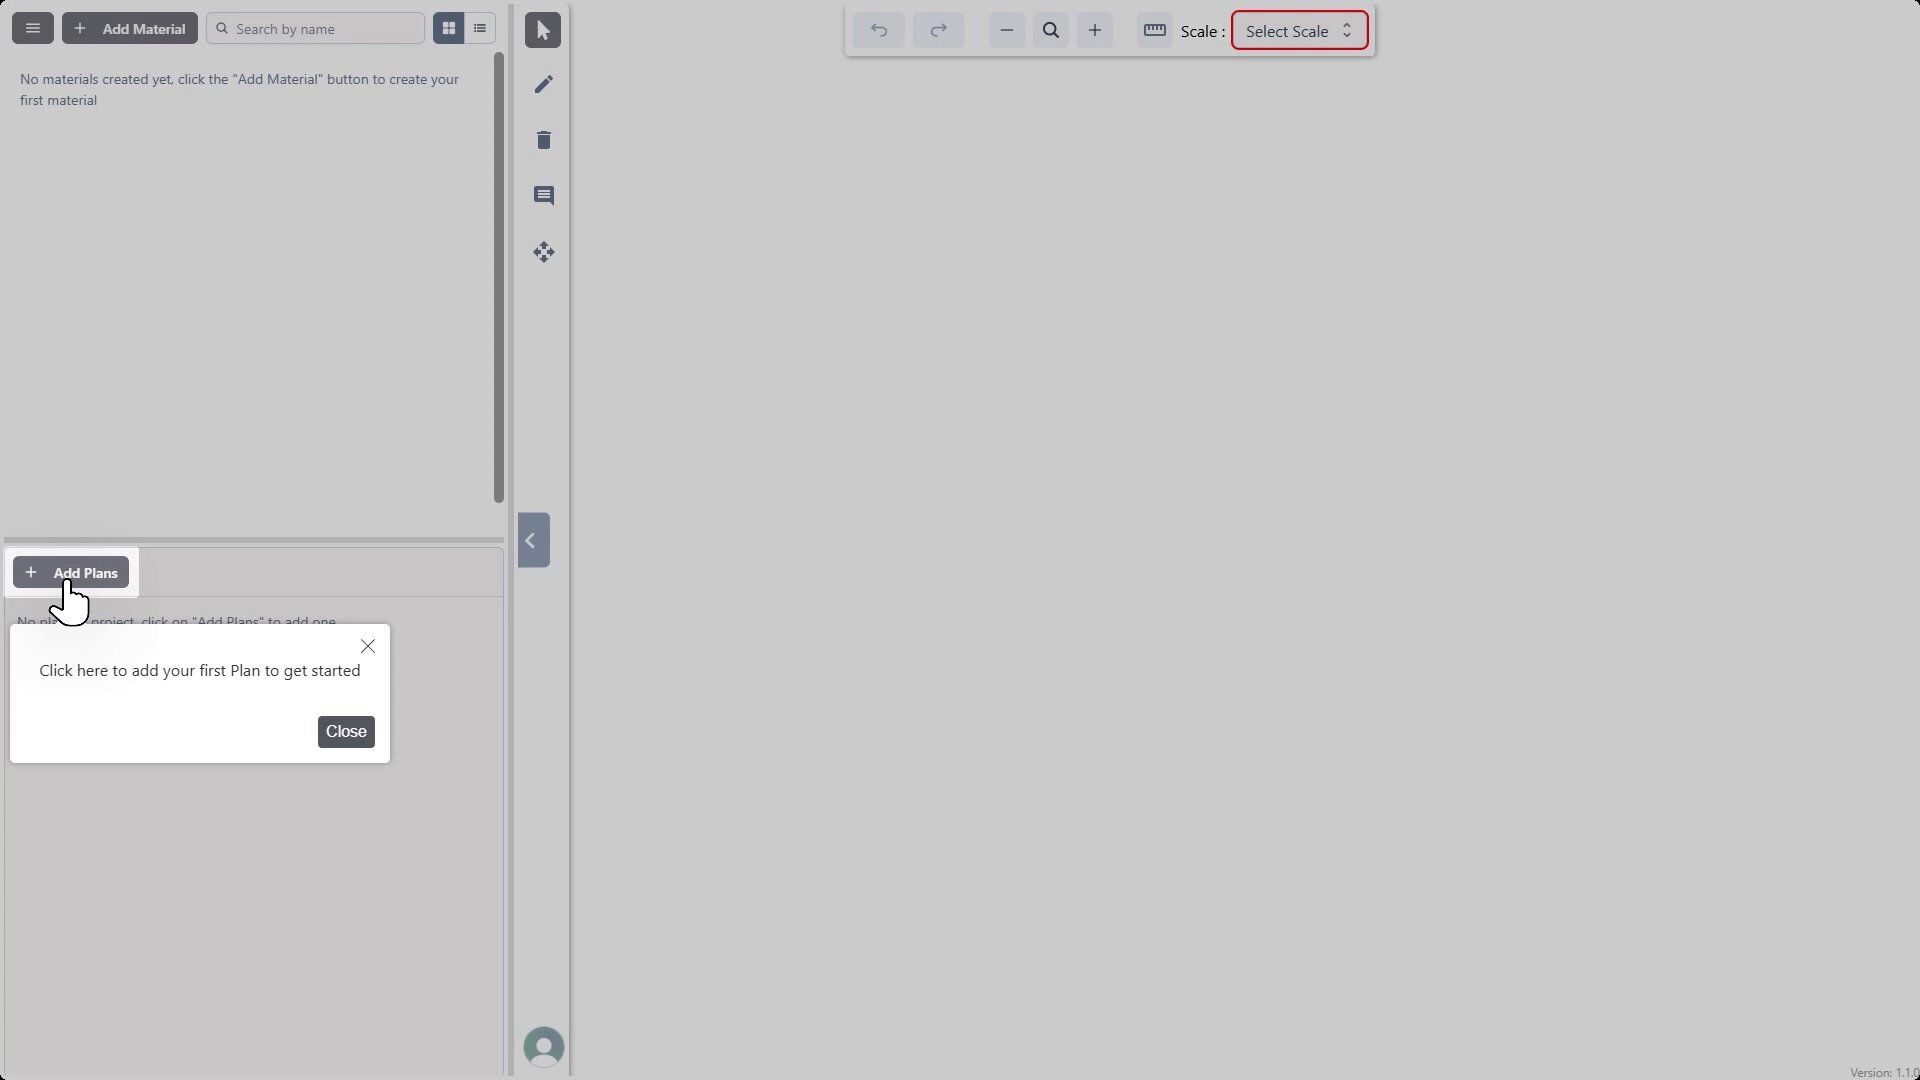Focus the Search by name field
Viewport: 1920px width, 1080px height.
(316, 29)
